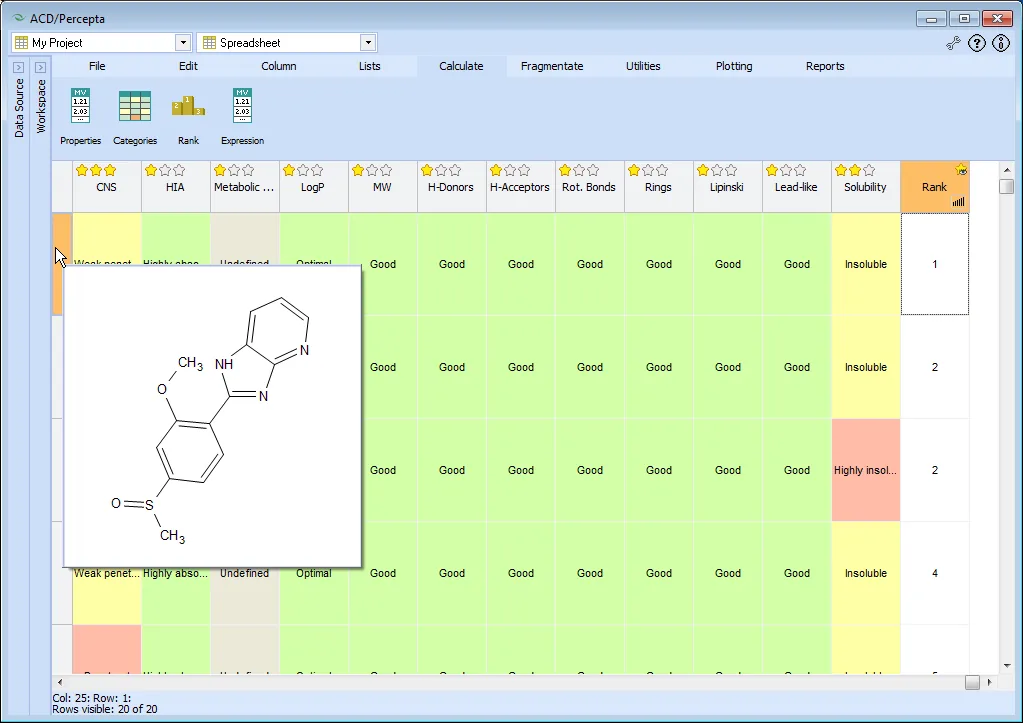Click the Workspace side panel label
1023x723 pixels.
point(41,106)
